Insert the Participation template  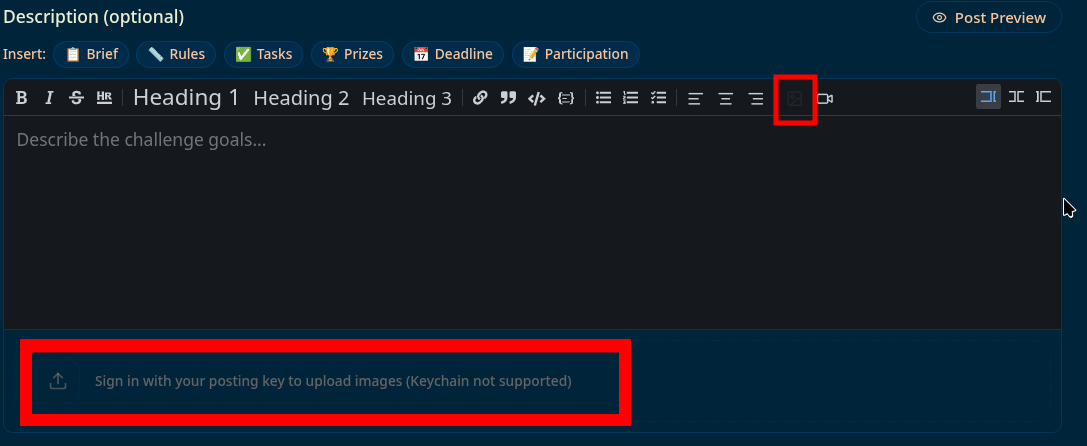coord(575,54)
